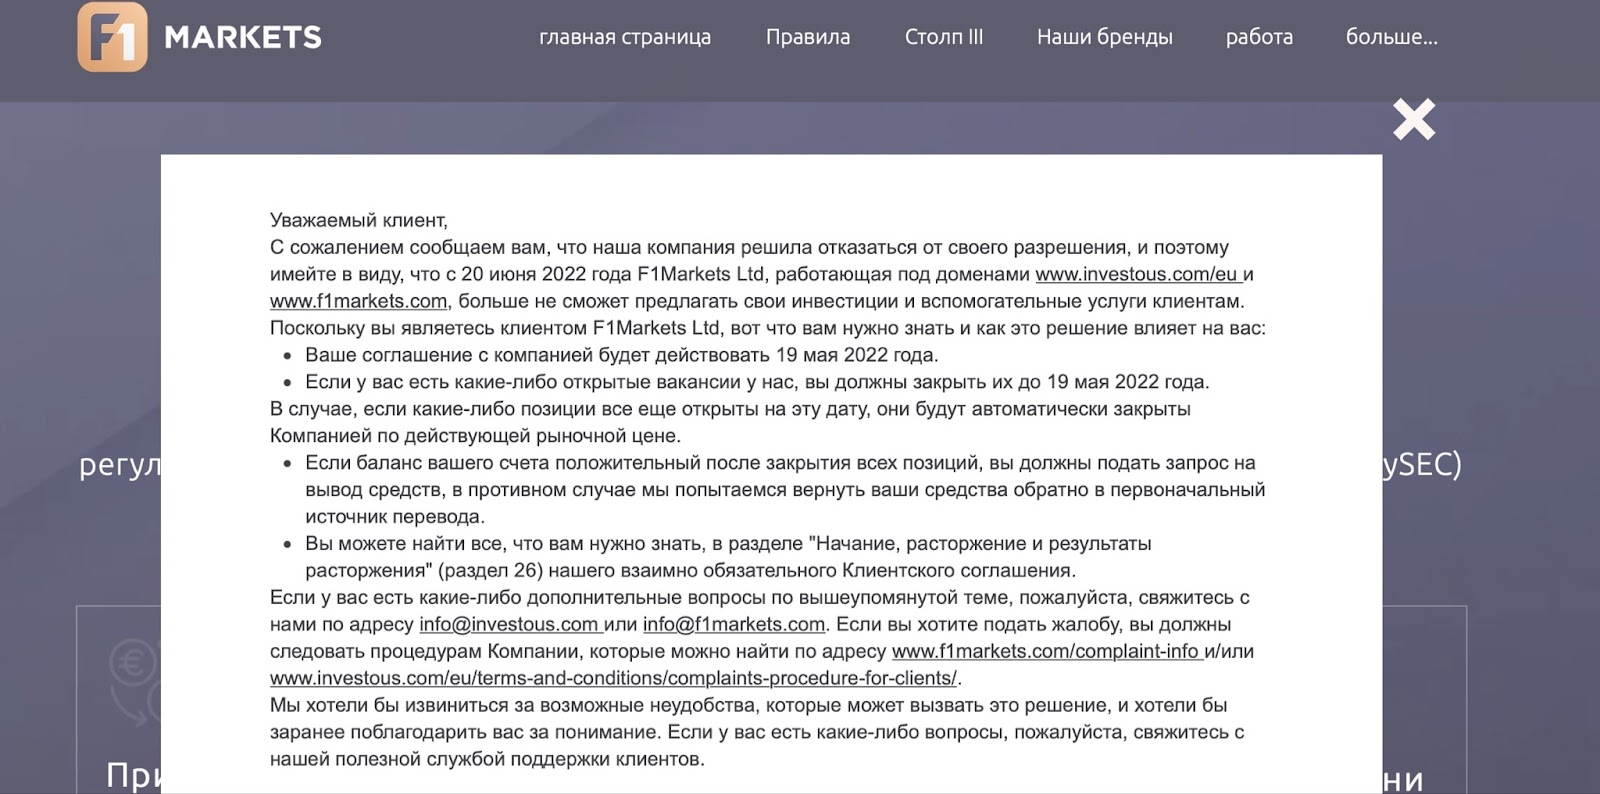Screen dimensions: 1600x794
Task: Open the Столп III menu item
Action: point(944,37)
